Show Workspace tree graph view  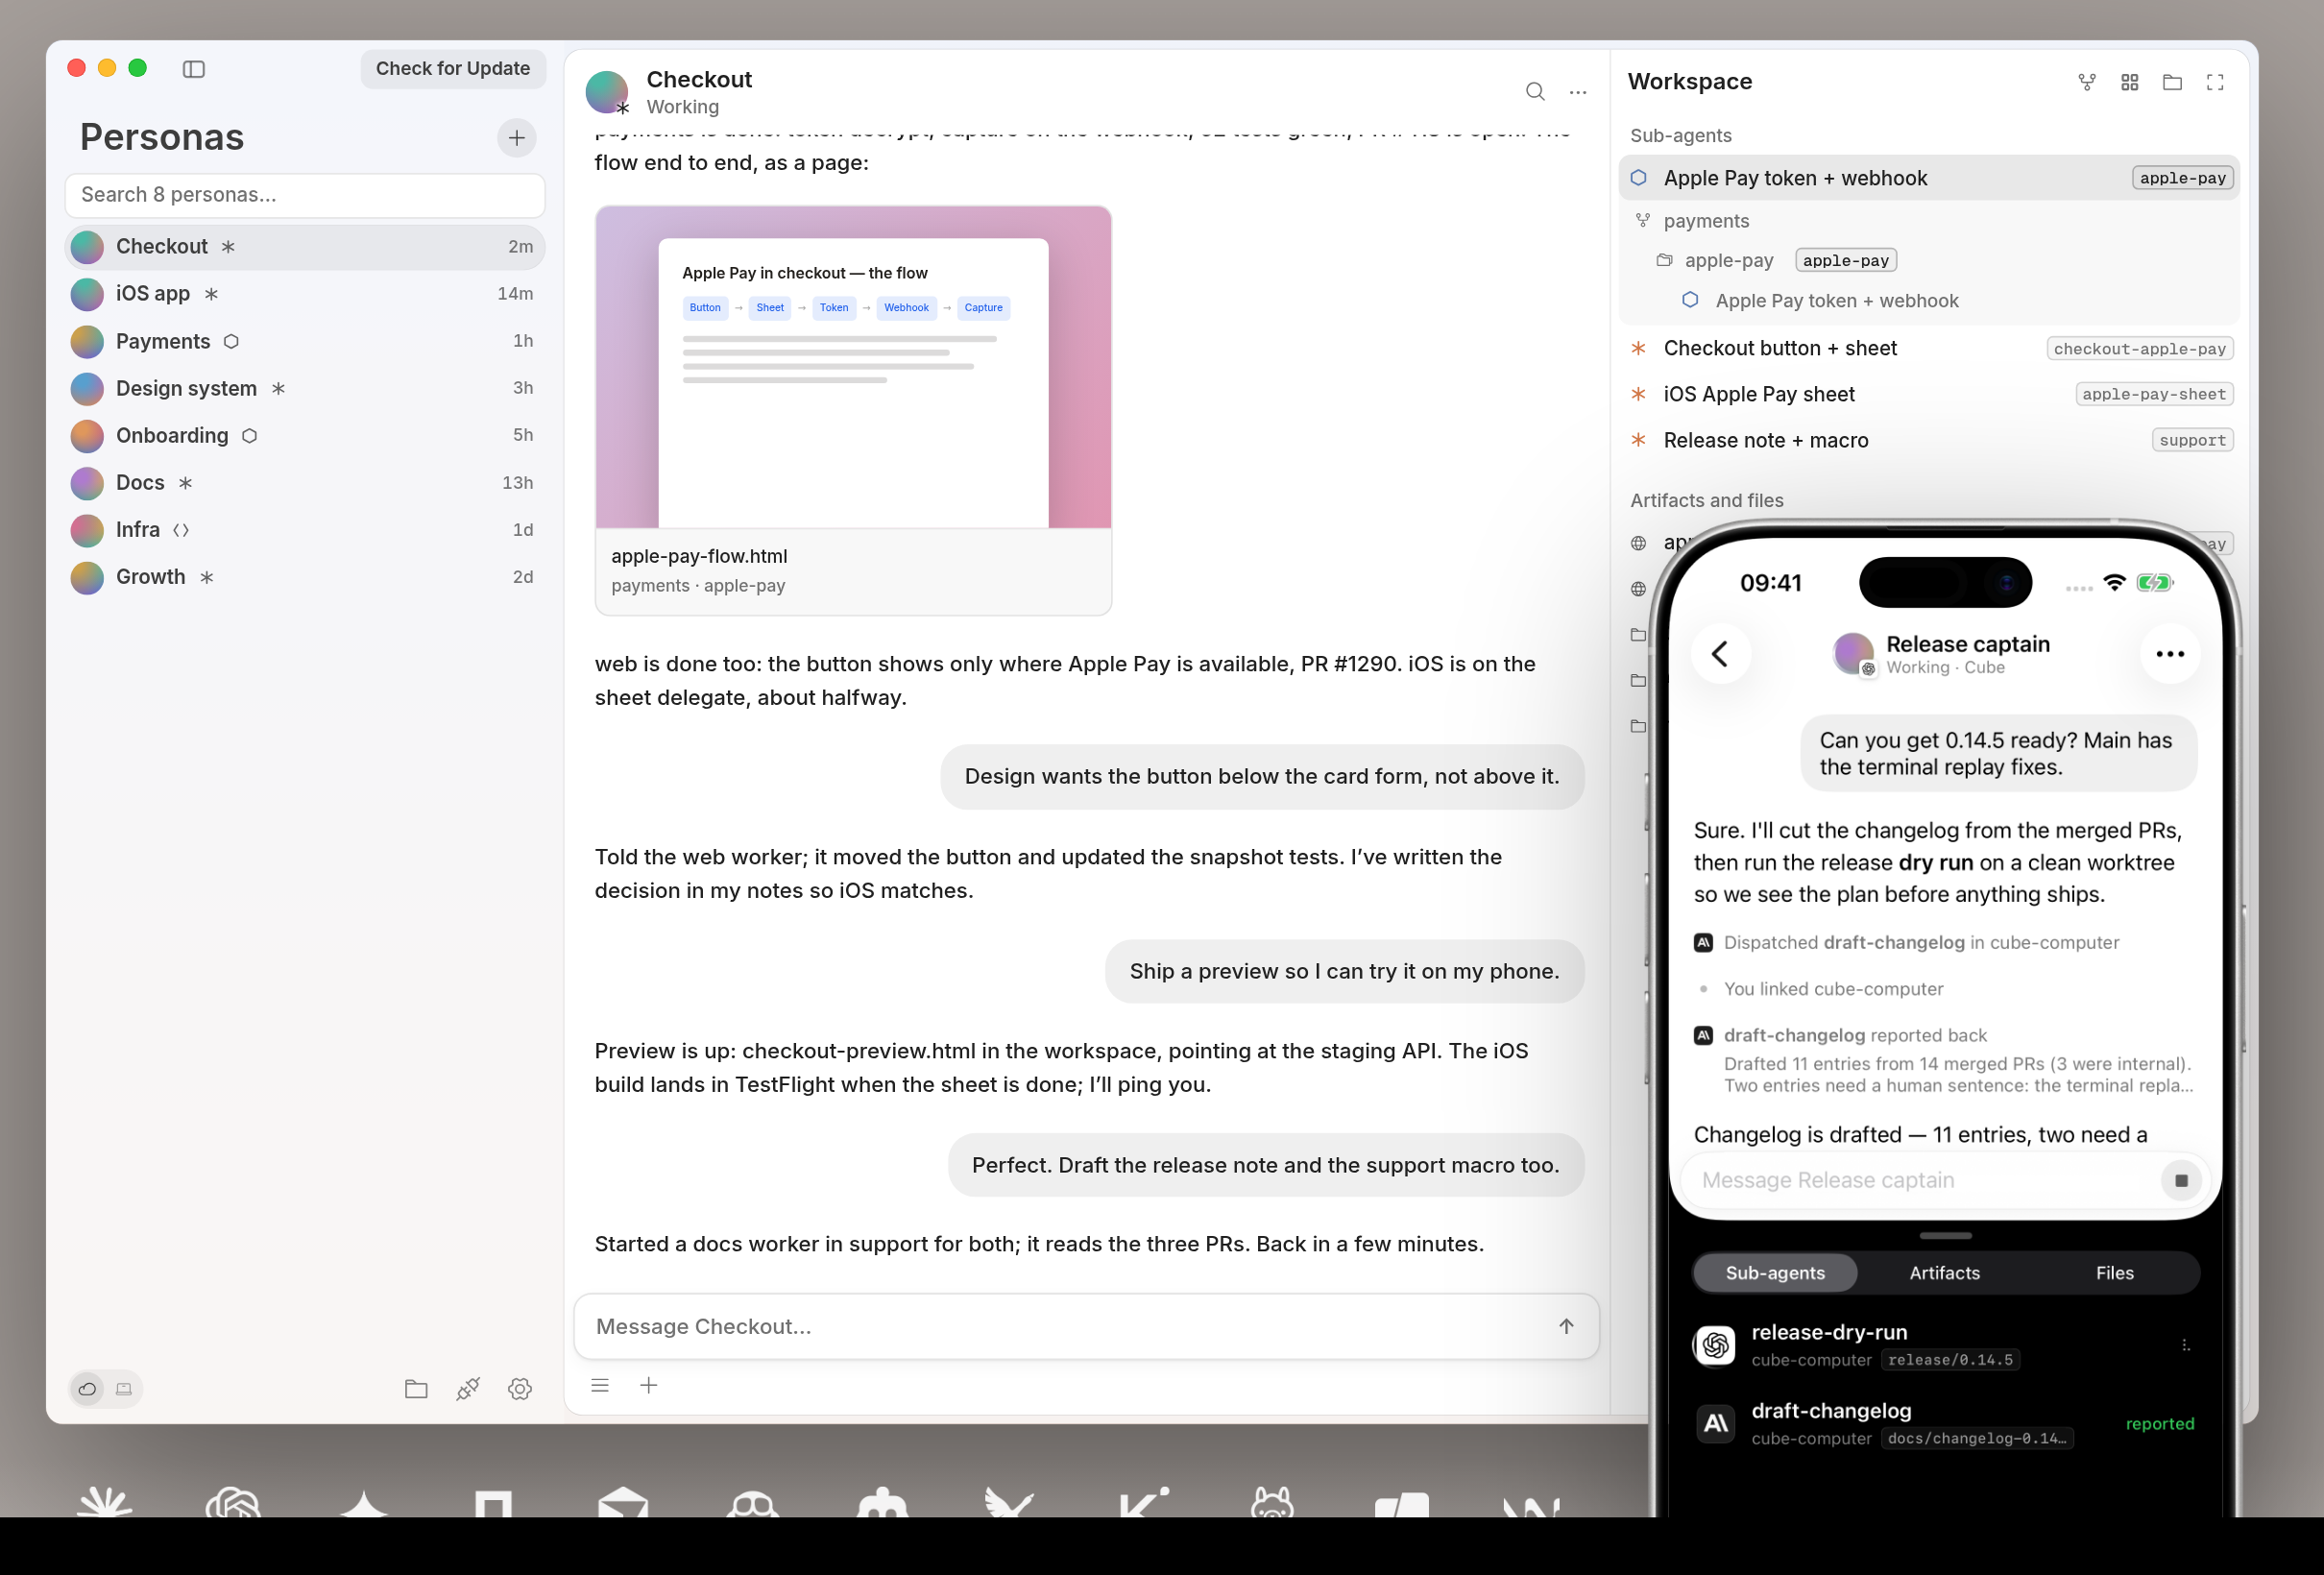2087,82
